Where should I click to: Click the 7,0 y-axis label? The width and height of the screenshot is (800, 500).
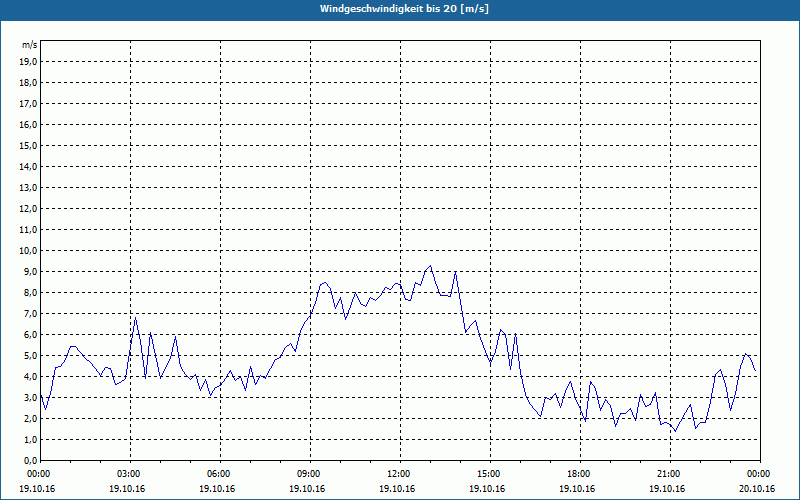pos(30,313)
